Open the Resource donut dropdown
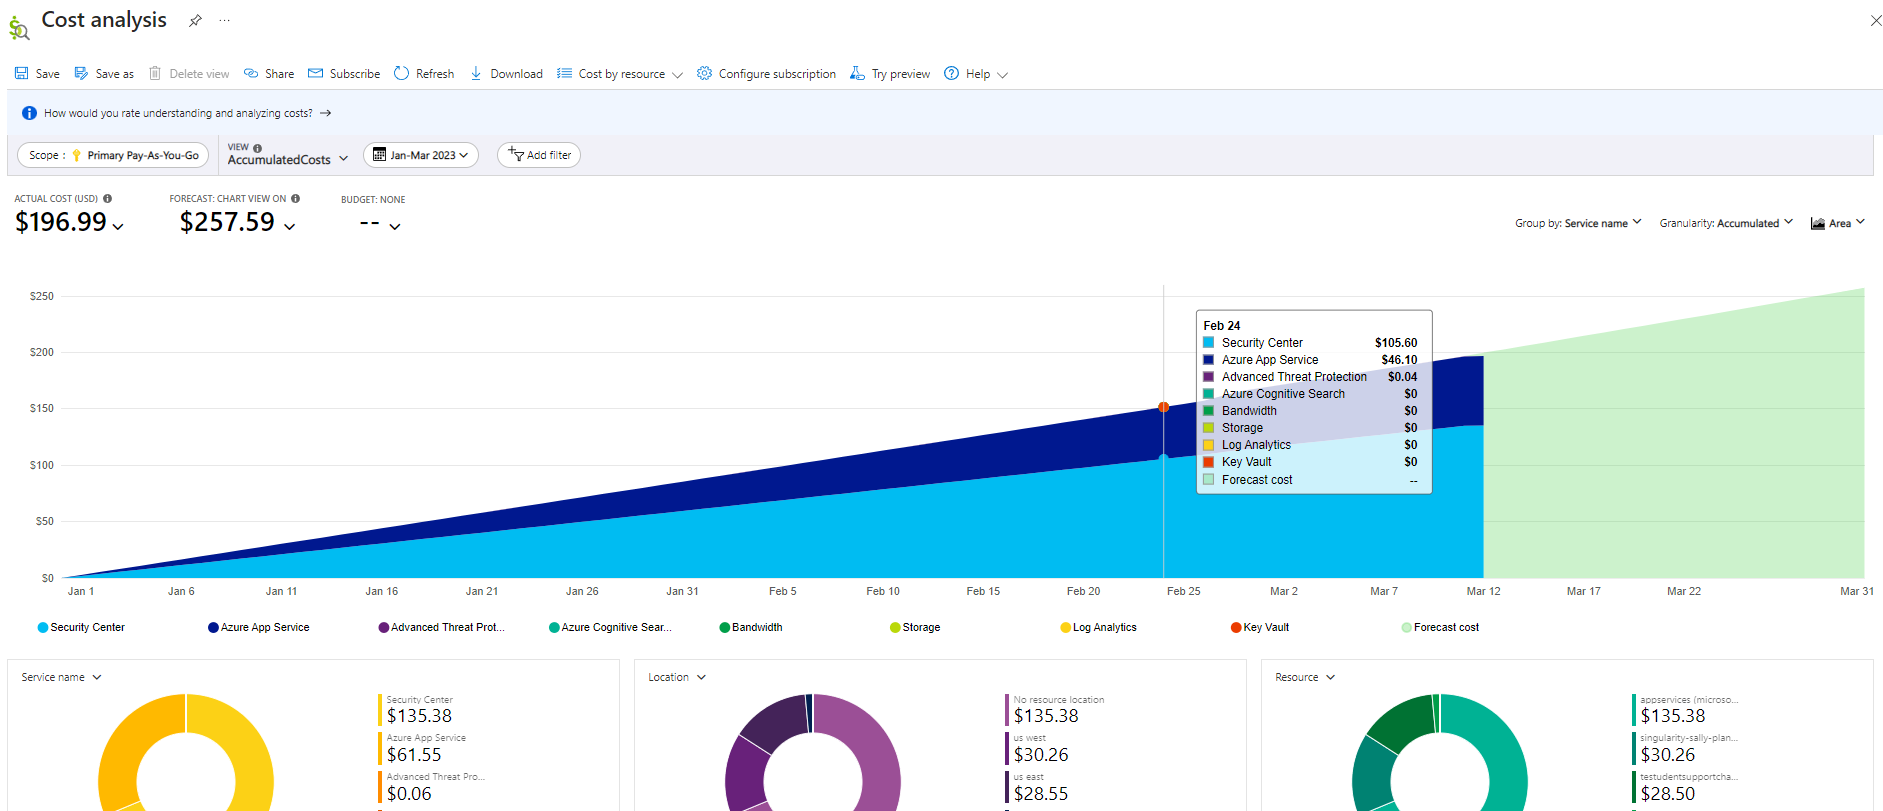Screen dimensions: 1883x811 [1305, 677]
